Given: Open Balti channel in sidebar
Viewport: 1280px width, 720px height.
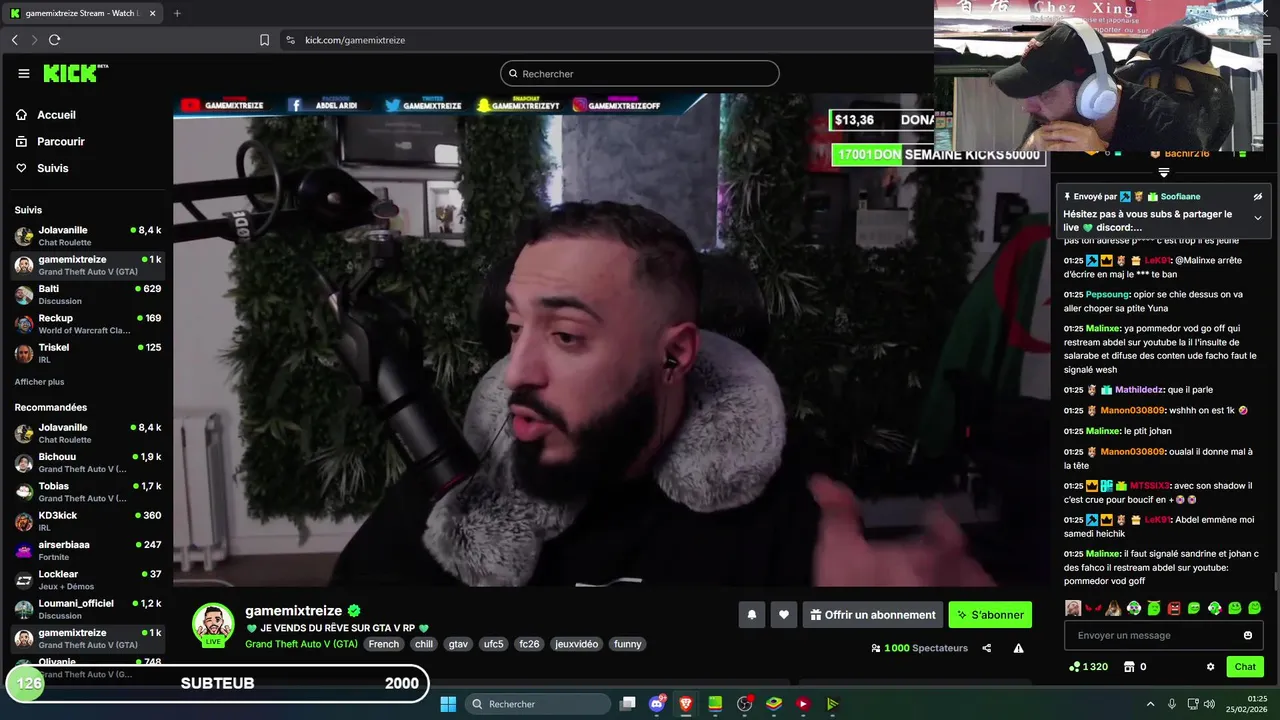Looking at the screenshot, I should coord(87,294).
